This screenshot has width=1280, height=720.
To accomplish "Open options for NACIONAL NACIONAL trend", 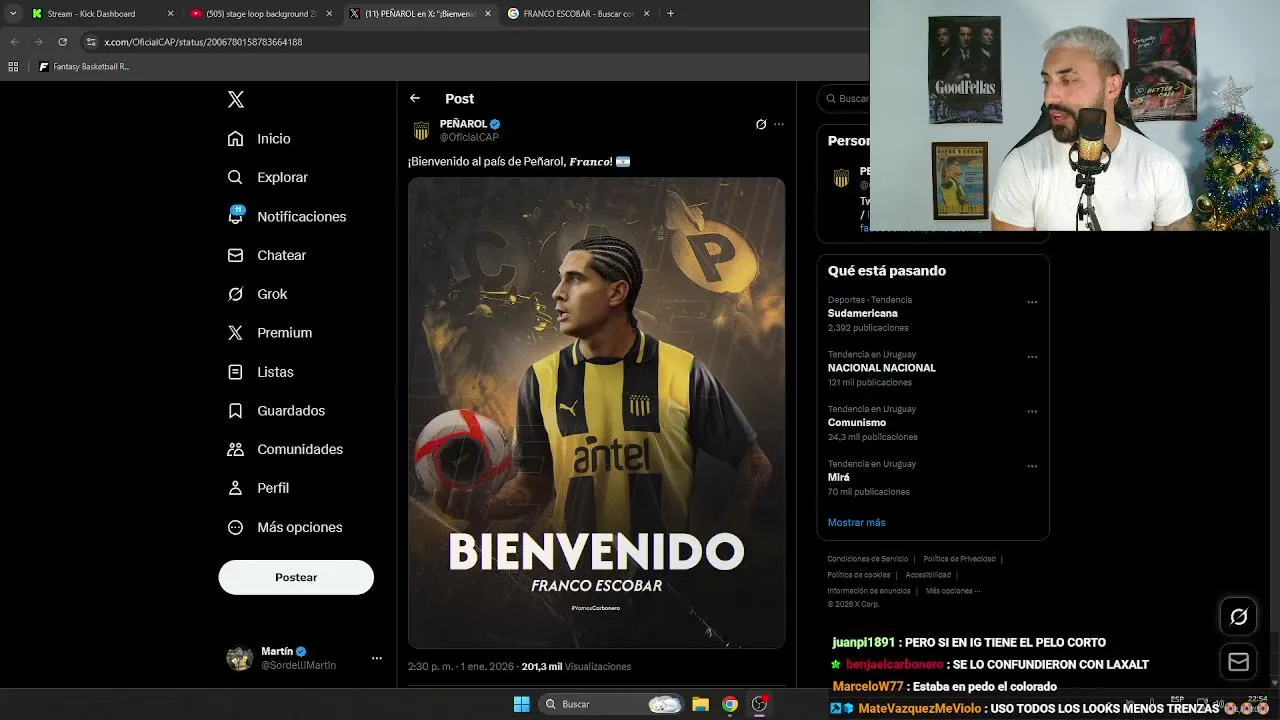I will click(x=1032, y=357).
